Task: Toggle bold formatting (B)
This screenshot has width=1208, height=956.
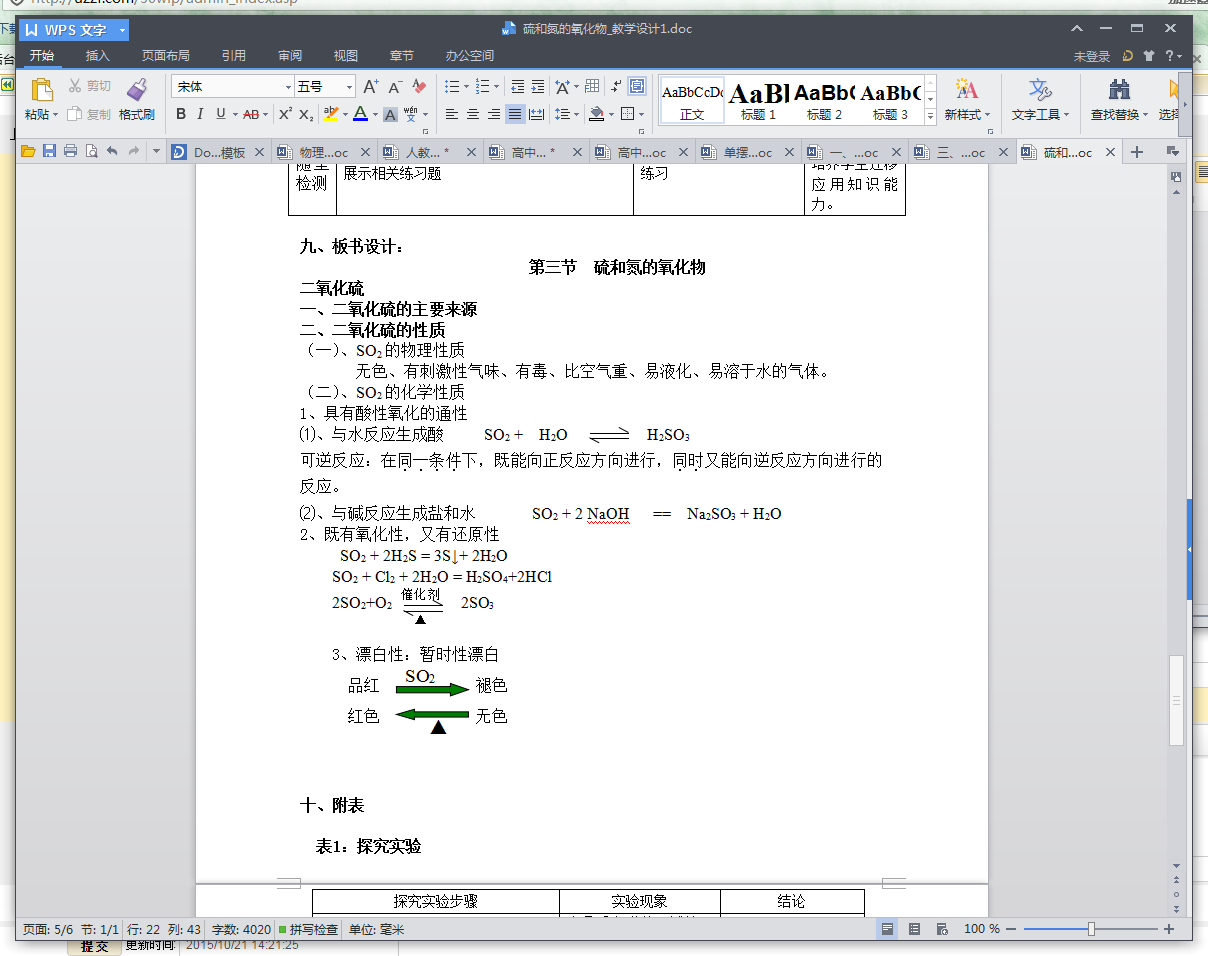Action: point(181,114)
